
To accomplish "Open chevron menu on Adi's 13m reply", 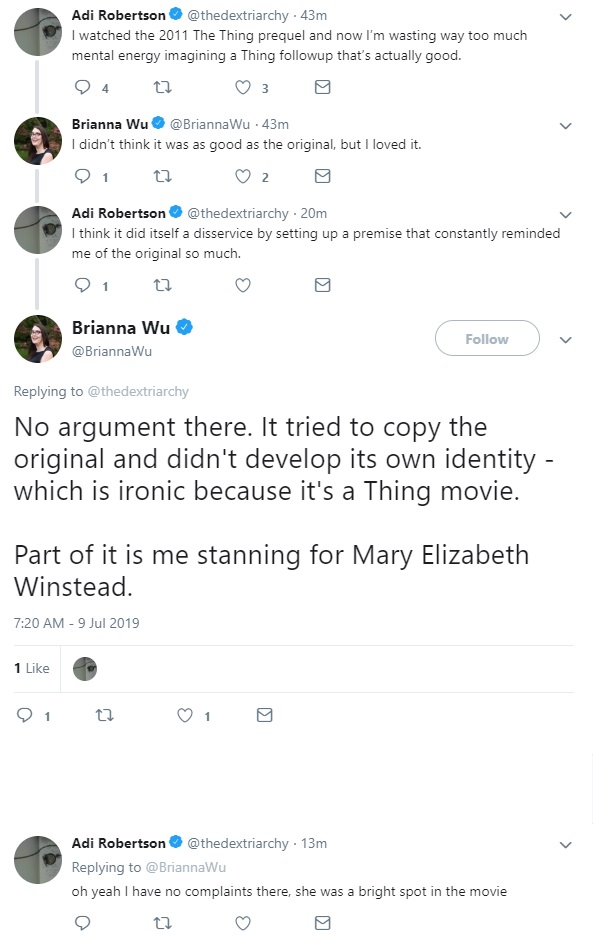I will [566, 845].
